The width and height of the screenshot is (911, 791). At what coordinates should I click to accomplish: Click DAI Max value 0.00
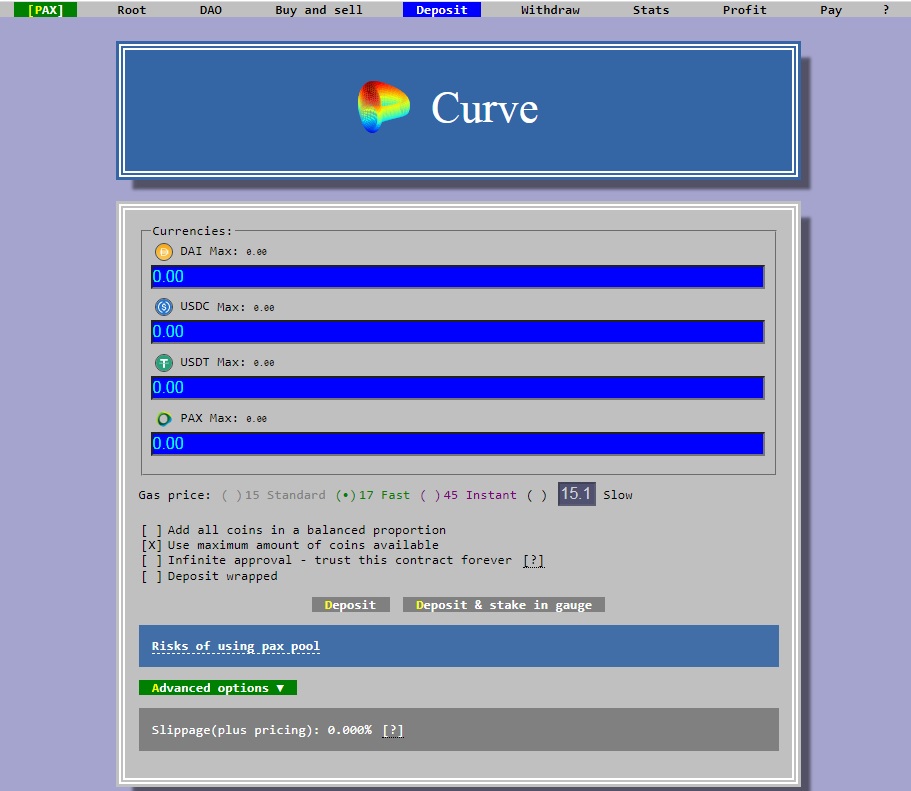tap(256, 252)
